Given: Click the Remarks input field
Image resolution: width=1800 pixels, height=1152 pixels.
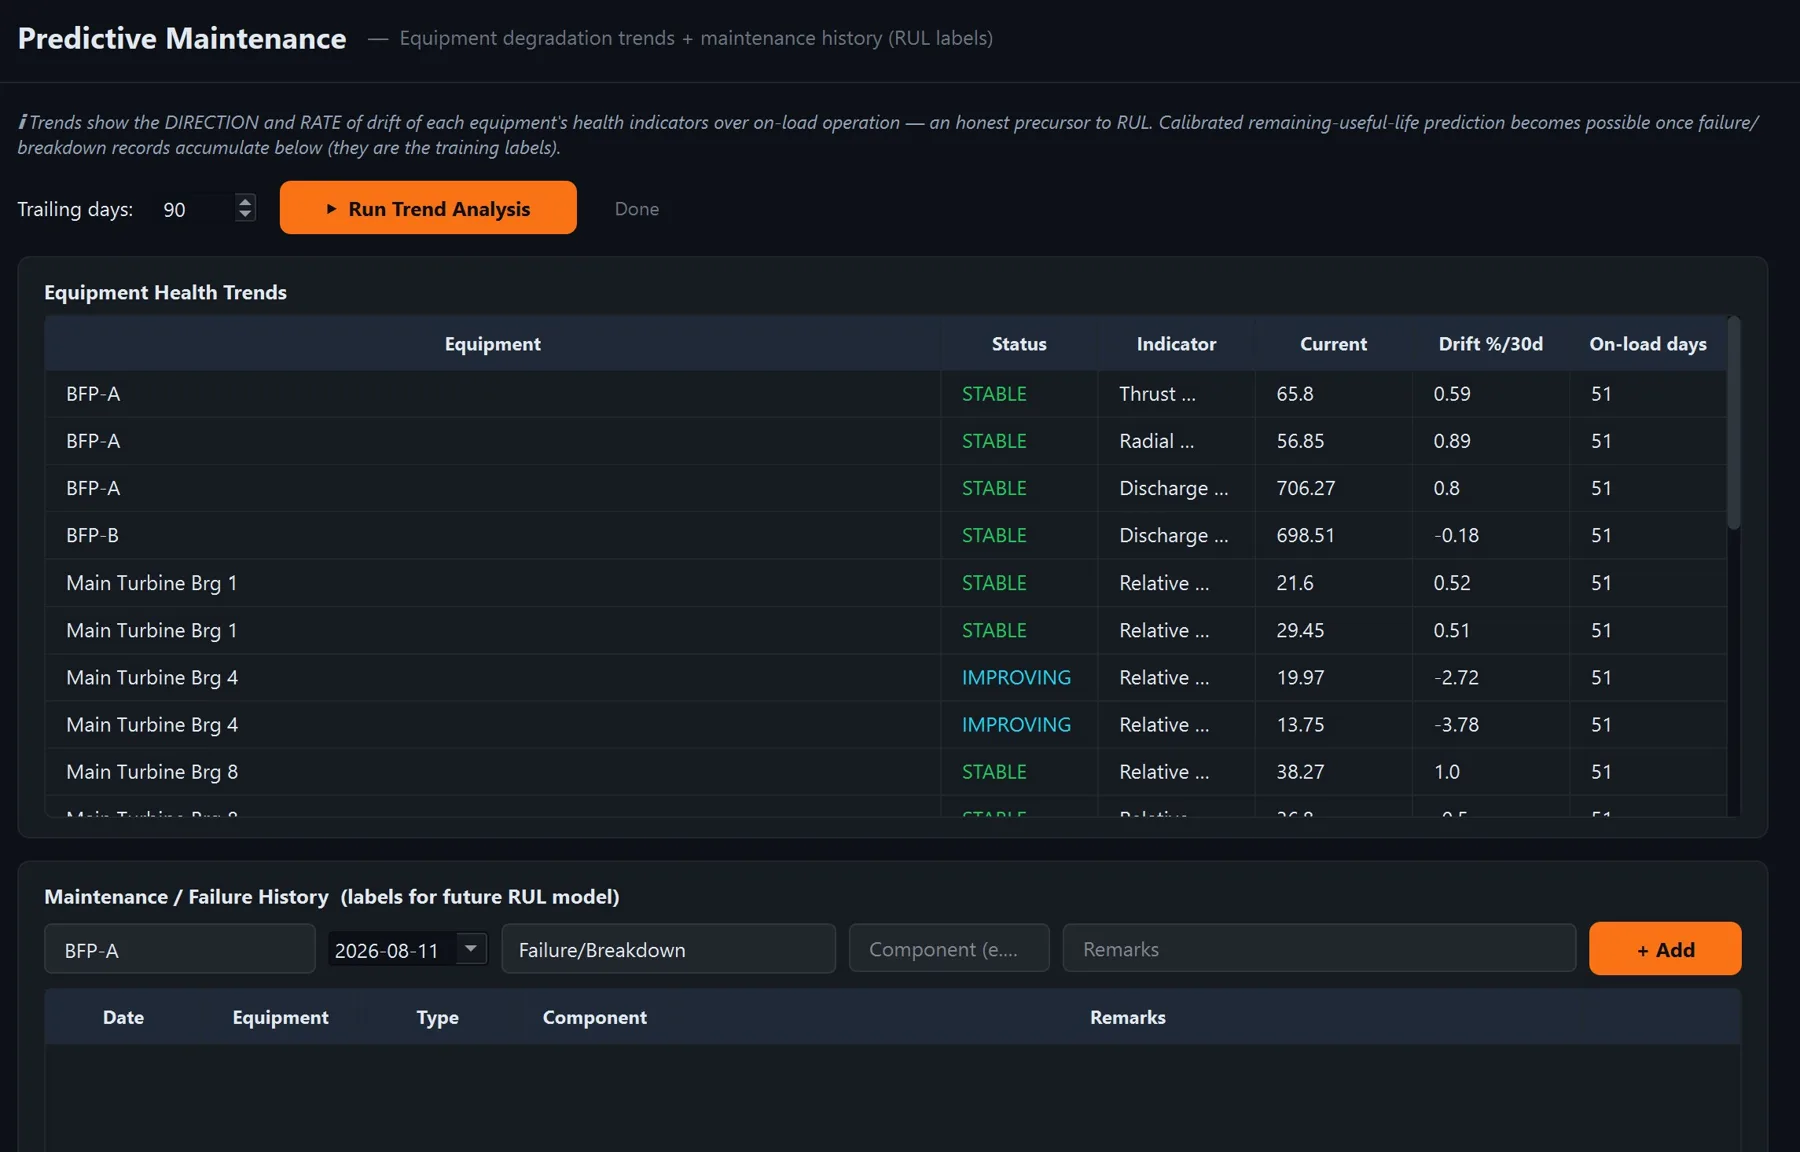Looking at the screenshot, I should pyautogui.click(x=1319, y=949).
